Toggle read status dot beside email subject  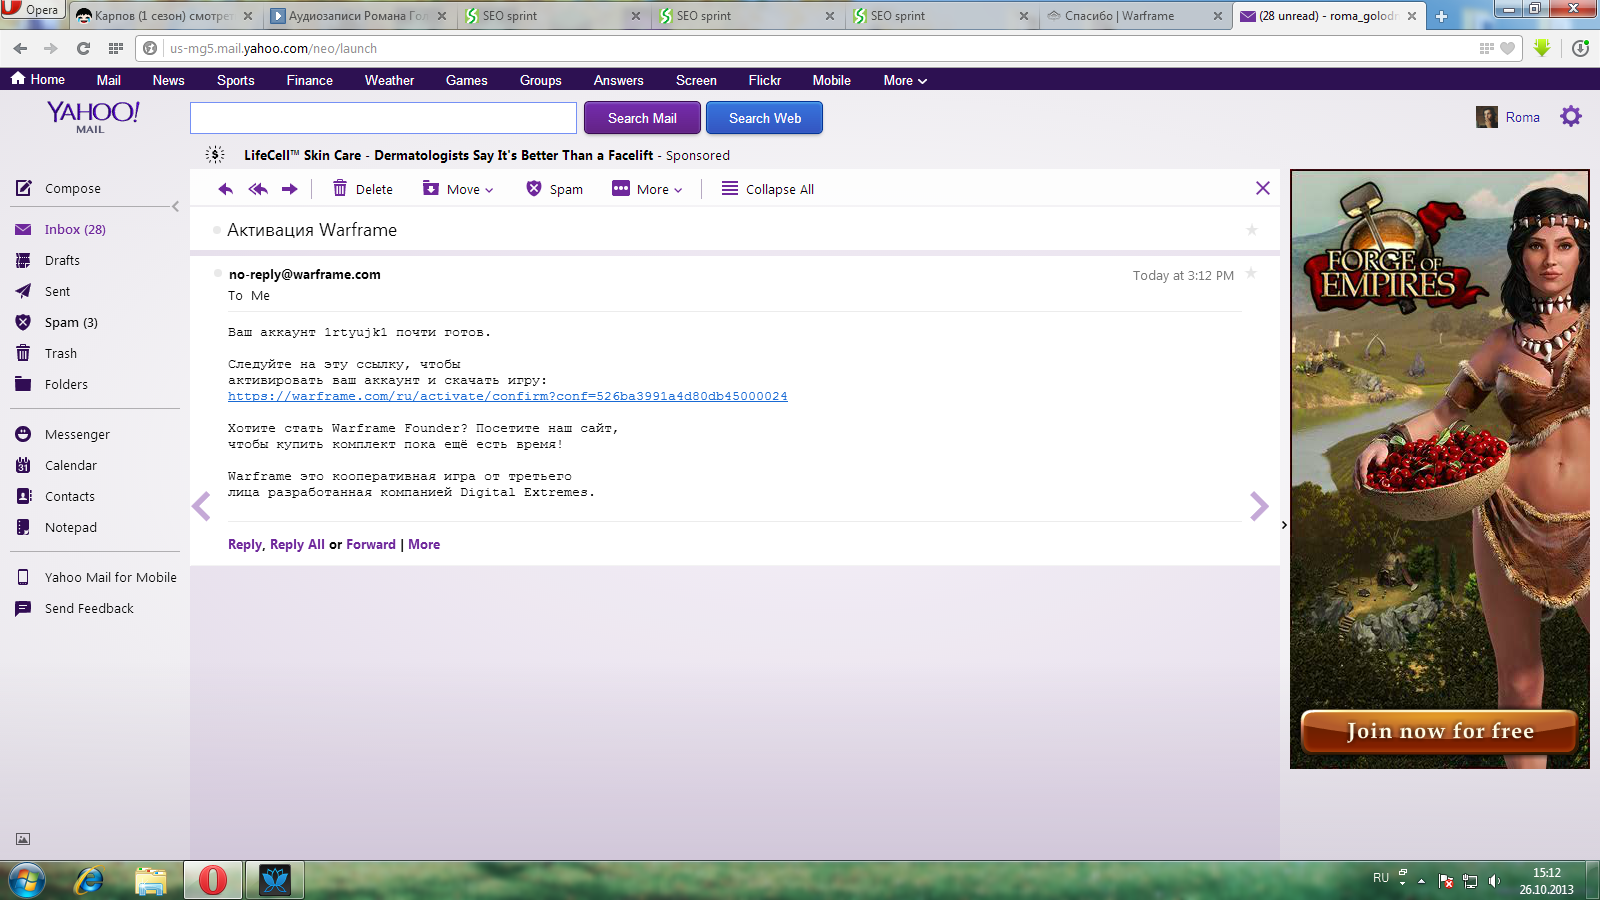pyautogui.click(x=217, y=230)
